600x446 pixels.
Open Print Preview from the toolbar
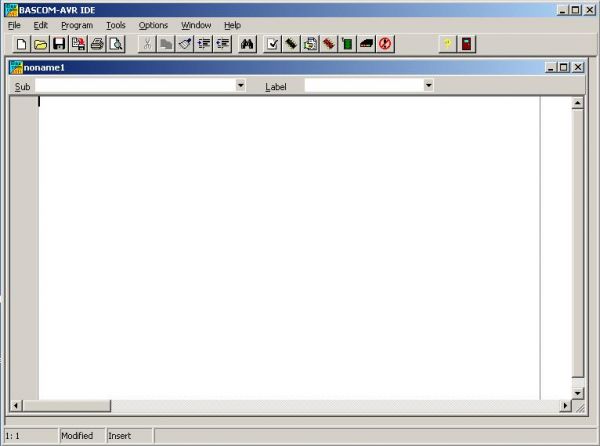pyautogui.click(x=117, y=44)
